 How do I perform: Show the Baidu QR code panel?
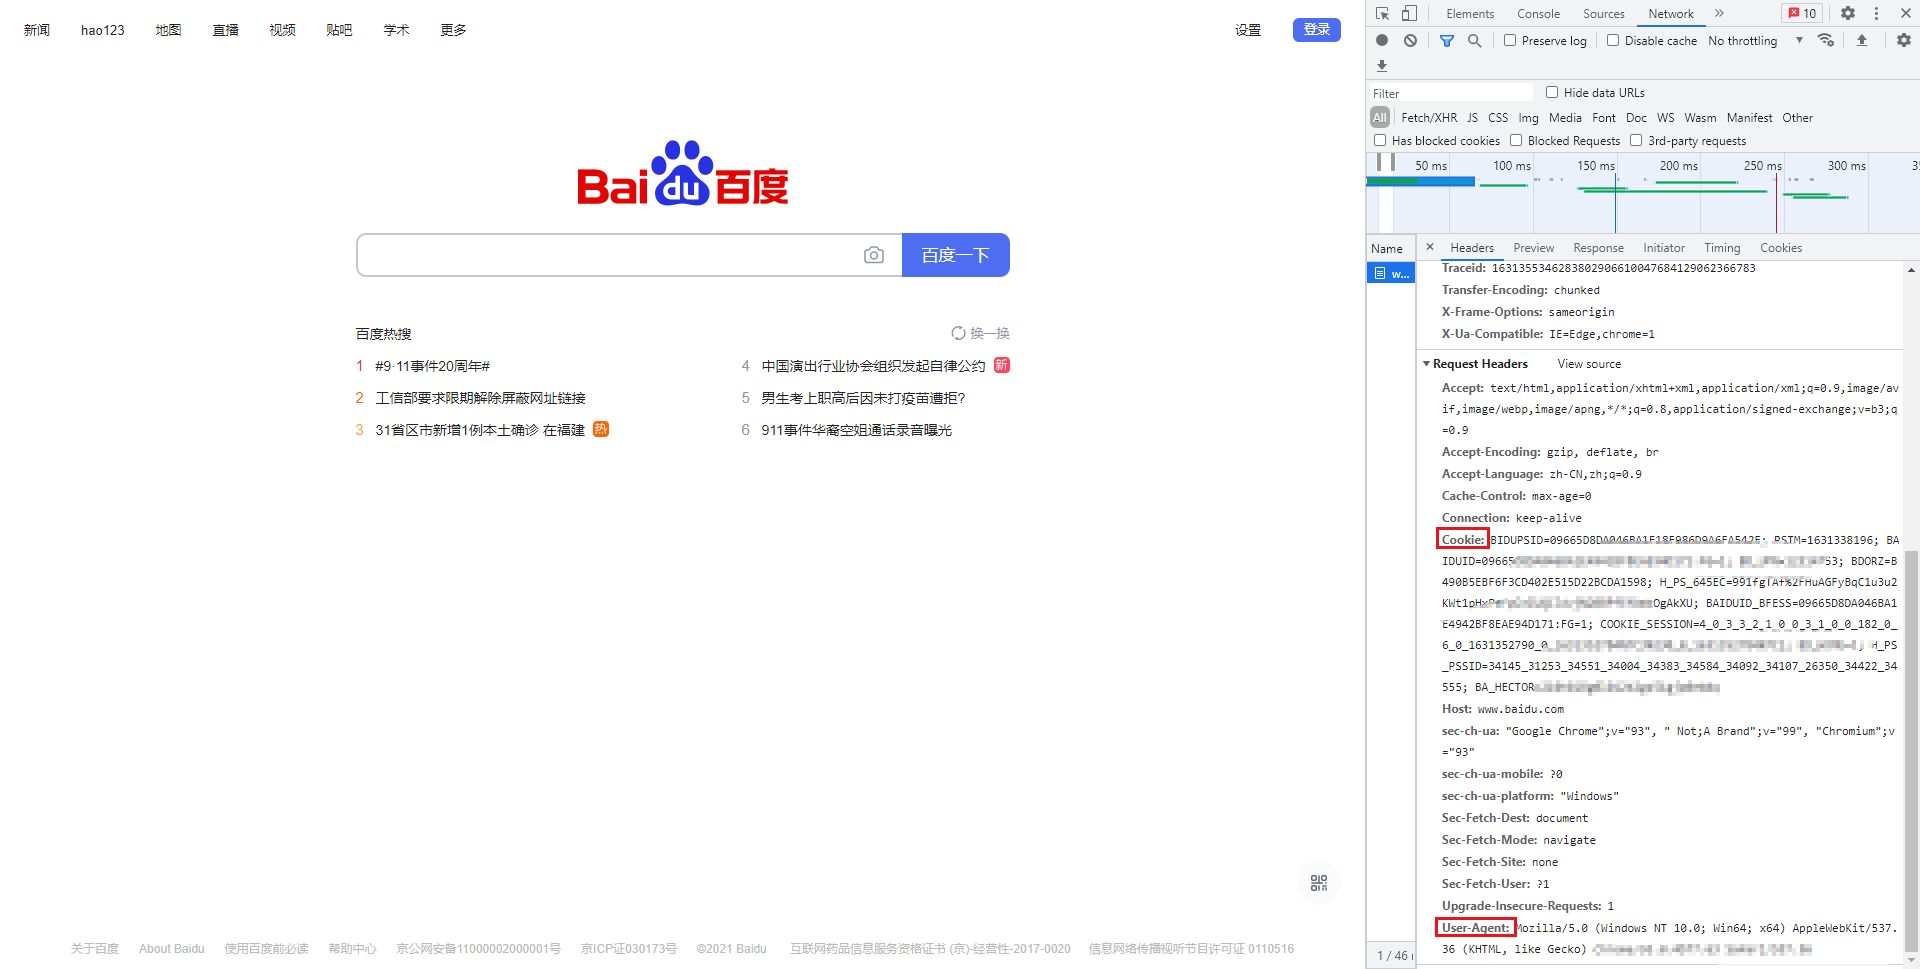click(1318, 883)
